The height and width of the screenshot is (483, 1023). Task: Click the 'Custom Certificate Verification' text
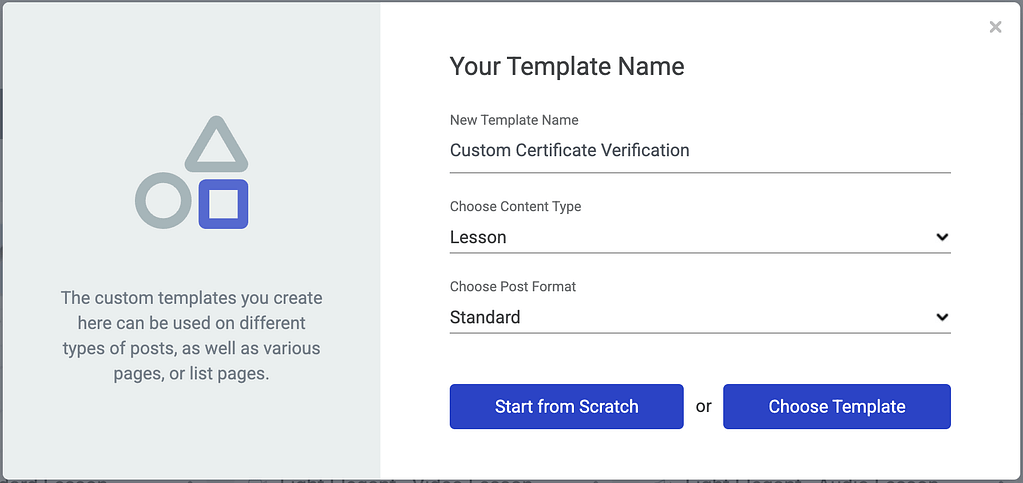[x=569, y=150]
